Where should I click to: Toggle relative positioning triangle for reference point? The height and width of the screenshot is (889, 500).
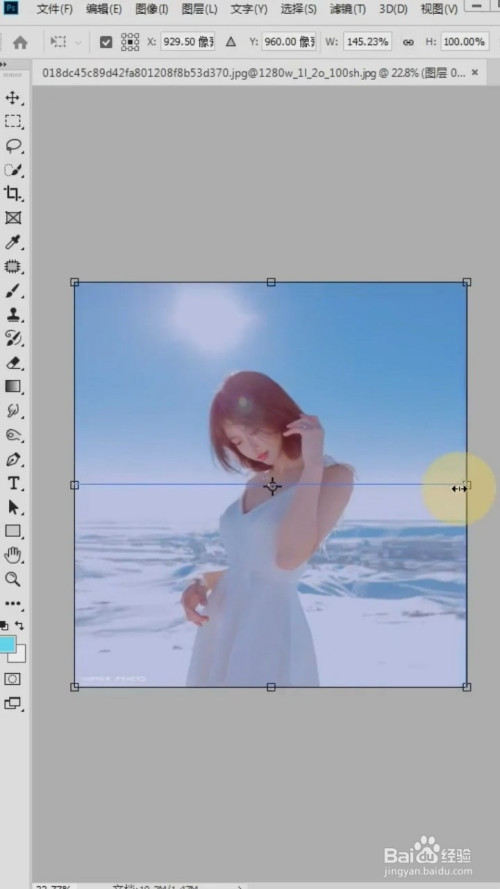coord(230,42)
